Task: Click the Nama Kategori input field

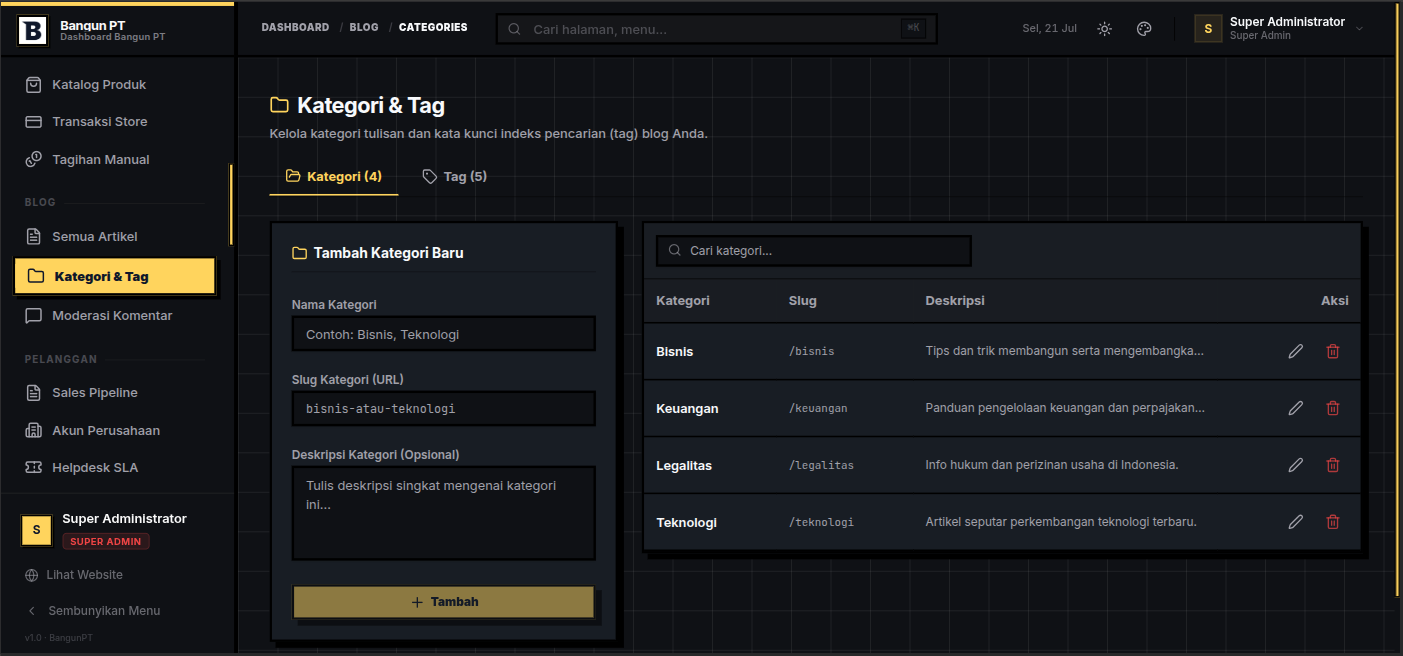Action: point(444,334)
